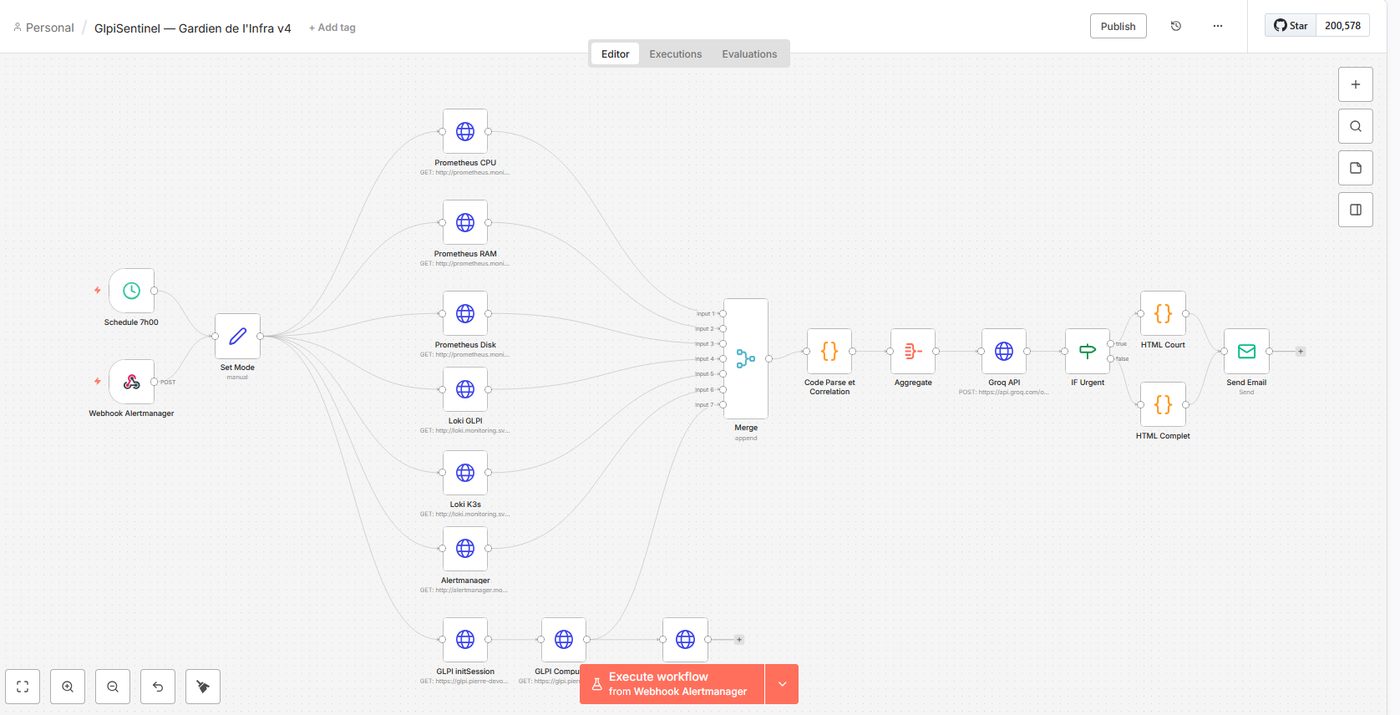Click Execute workflow from Webhook Alertmanager

point(672,684)
